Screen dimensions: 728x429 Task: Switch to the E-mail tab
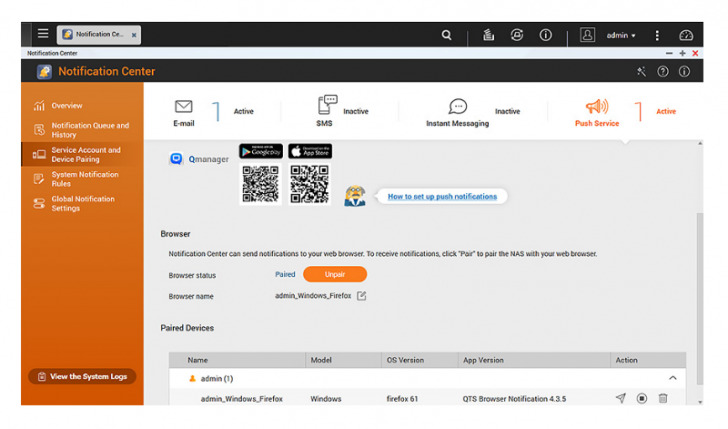[x=184, y=112]
